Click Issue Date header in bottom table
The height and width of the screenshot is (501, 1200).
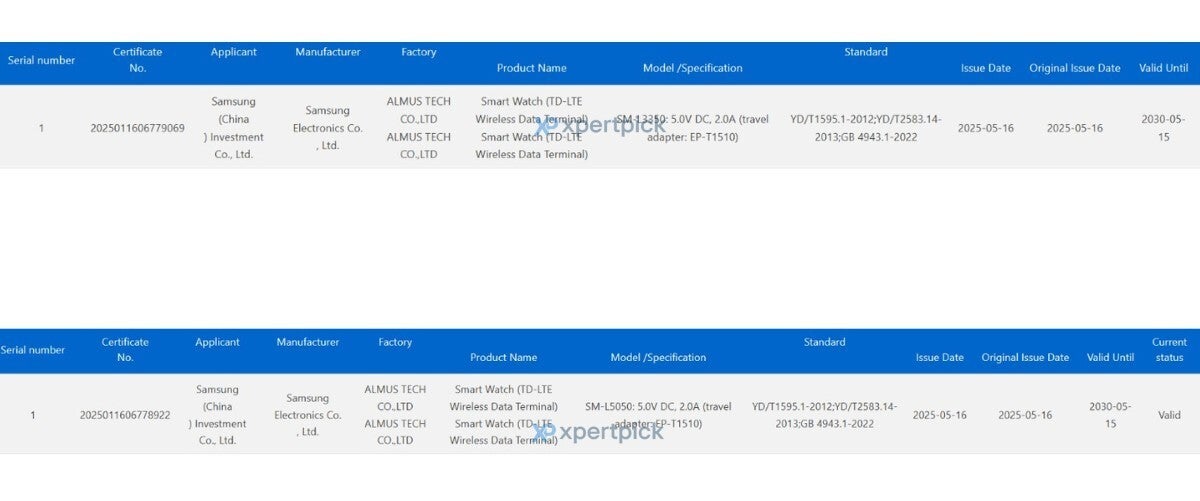(939, 357)
